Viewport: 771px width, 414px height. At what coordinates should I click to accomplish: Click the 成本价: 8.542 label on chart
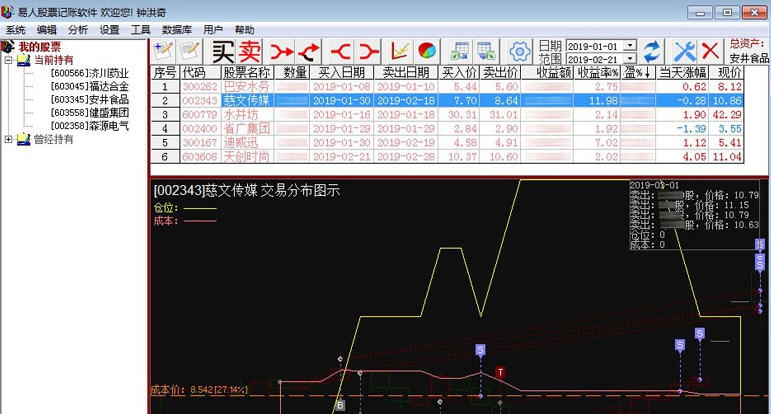click(x=199, y=390)
